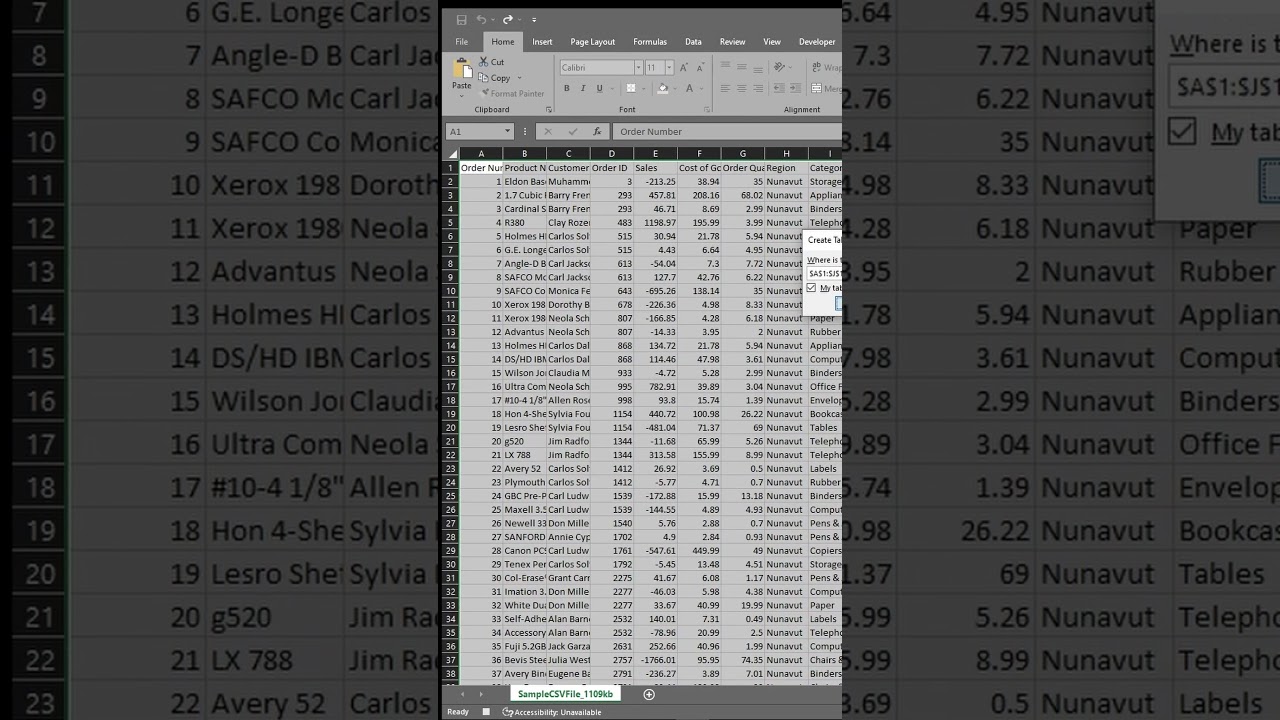
Task: Click the next sheet navigation arrow
Action: pyautogui.click(x=480, y=694)
